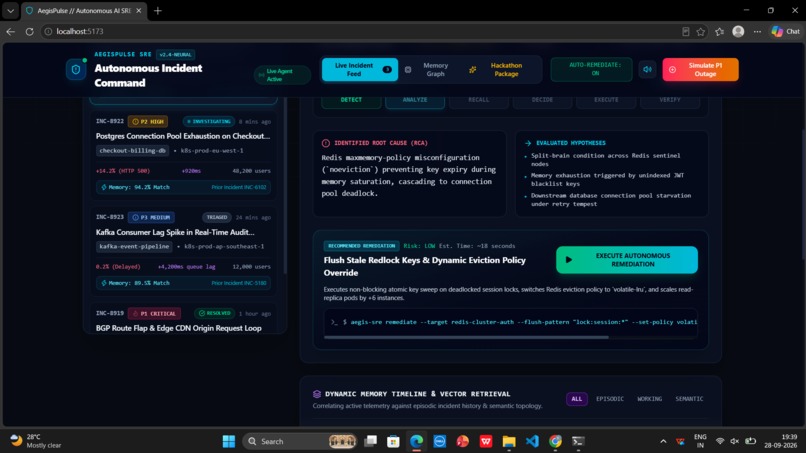Show hidden system tray icons chevron

663,441
